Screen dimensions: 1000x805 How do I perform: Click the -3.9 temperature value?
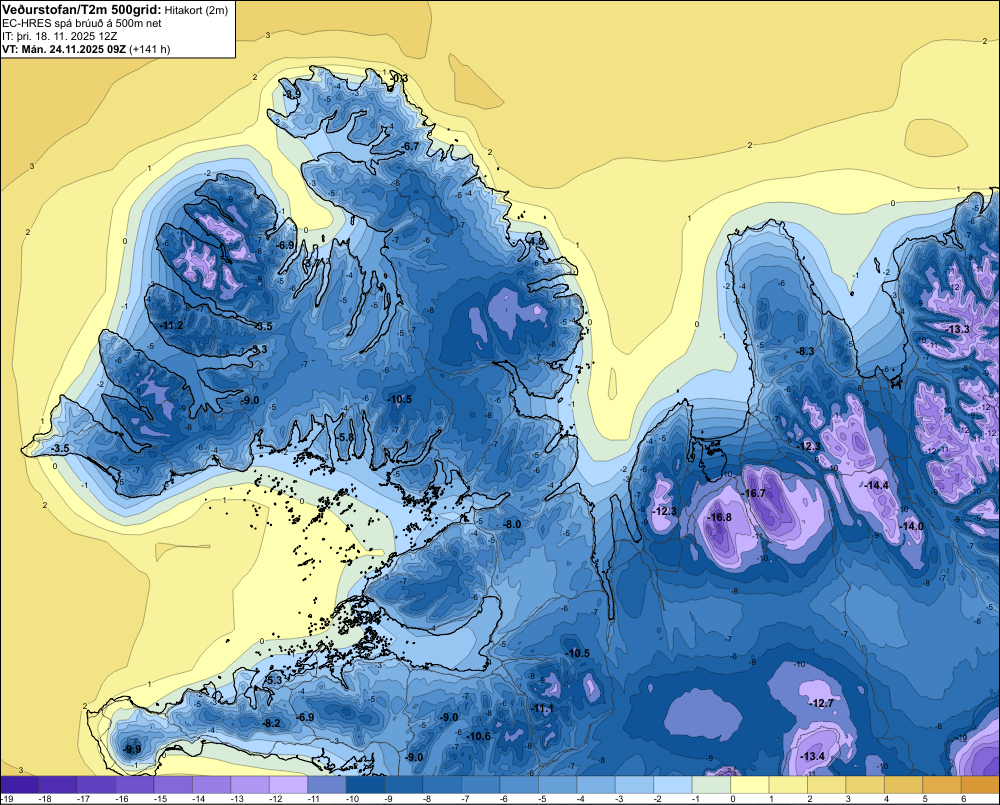click(x=292, y=94)
